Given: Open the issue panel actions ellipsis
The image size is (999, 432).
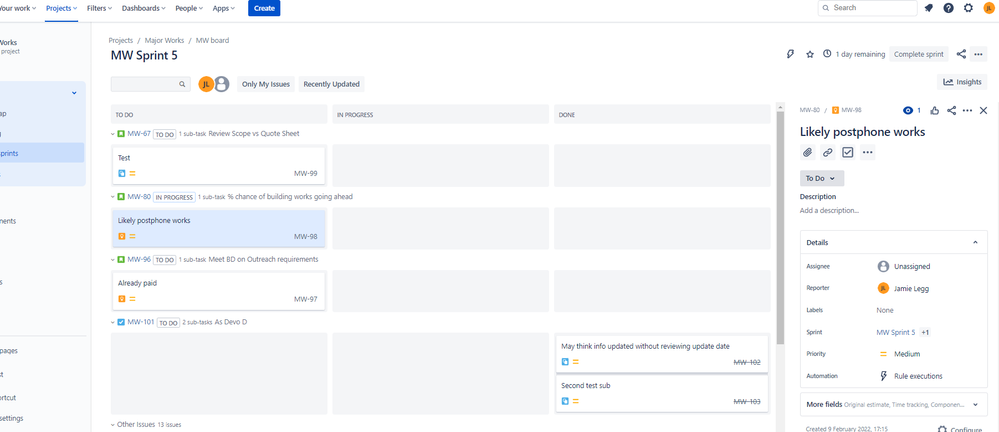Looking at the screenshot, I should pos(967,110).
